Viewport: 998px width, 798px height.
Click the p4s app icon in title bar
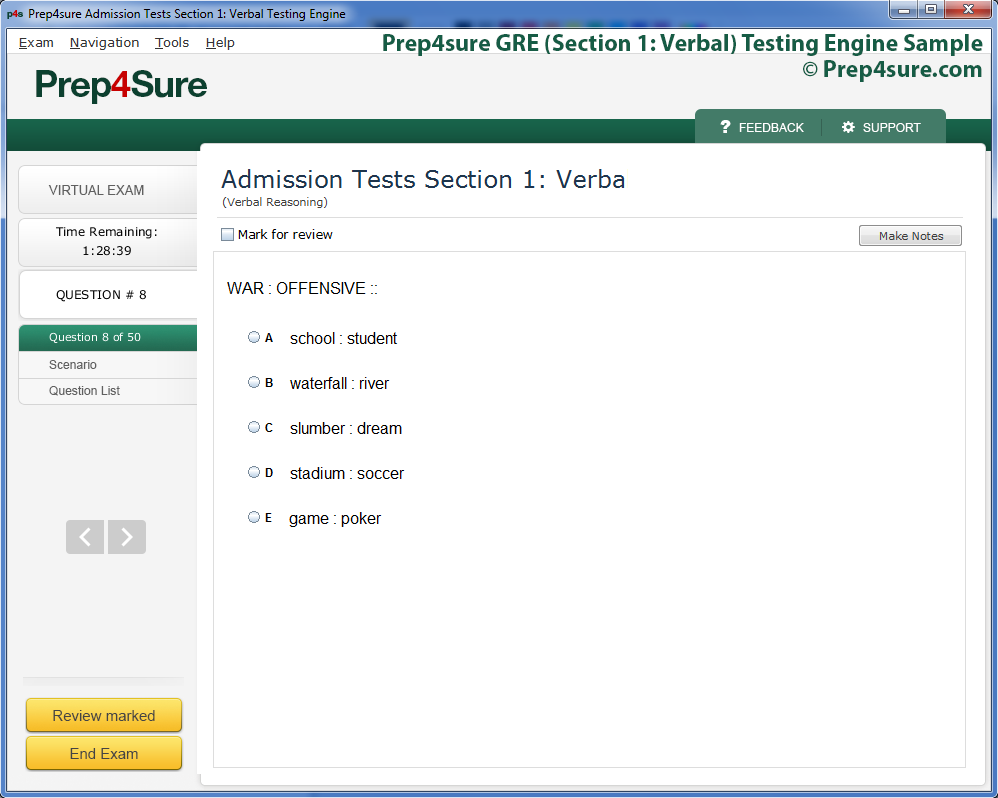coord(15,13)
